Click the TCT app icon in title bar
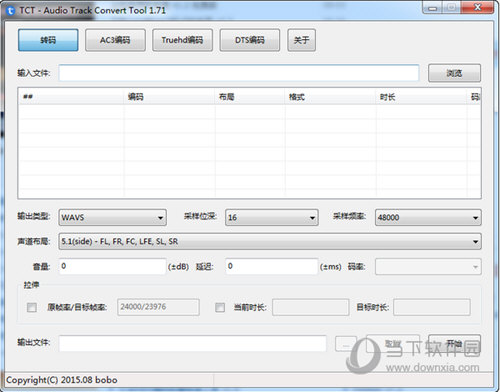 (x=11, y=11)
